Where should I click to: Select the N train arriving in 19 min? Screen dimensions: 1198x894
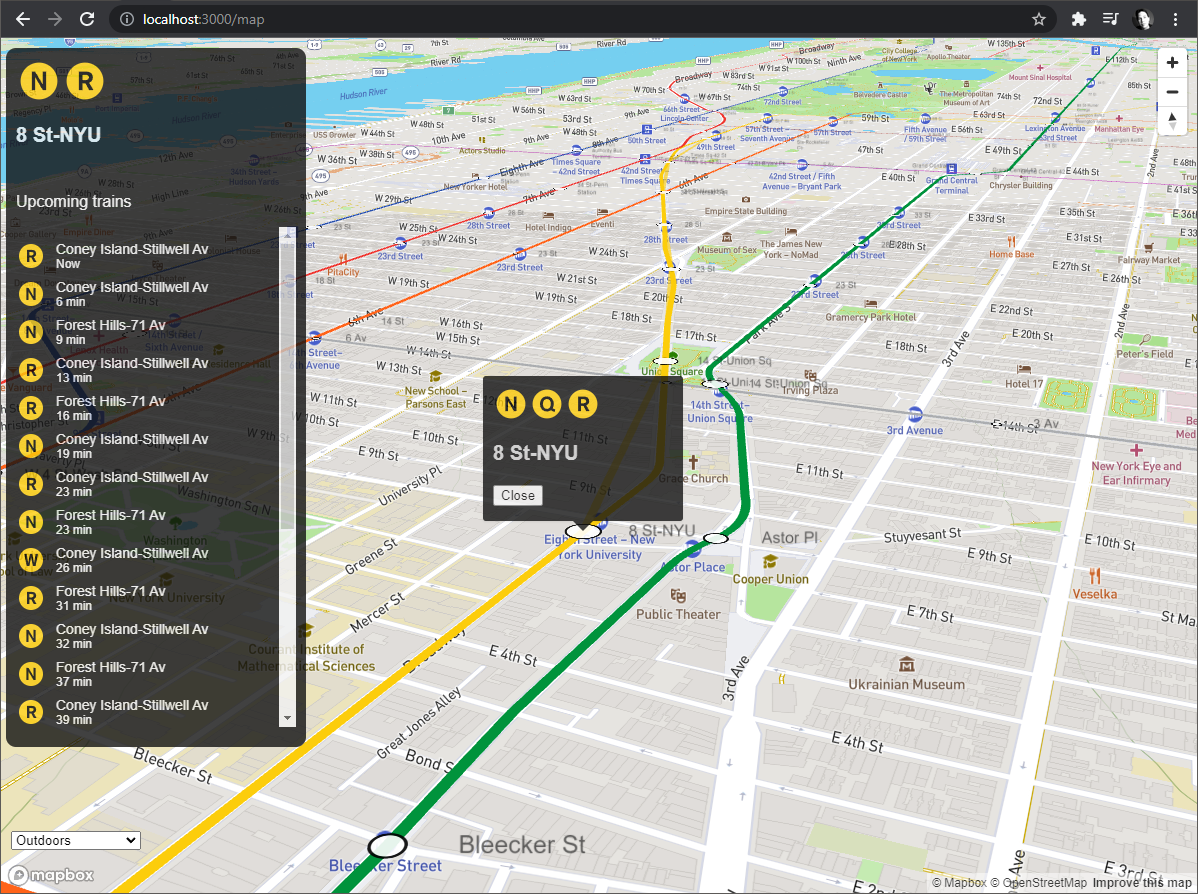(x=147, y=446)
